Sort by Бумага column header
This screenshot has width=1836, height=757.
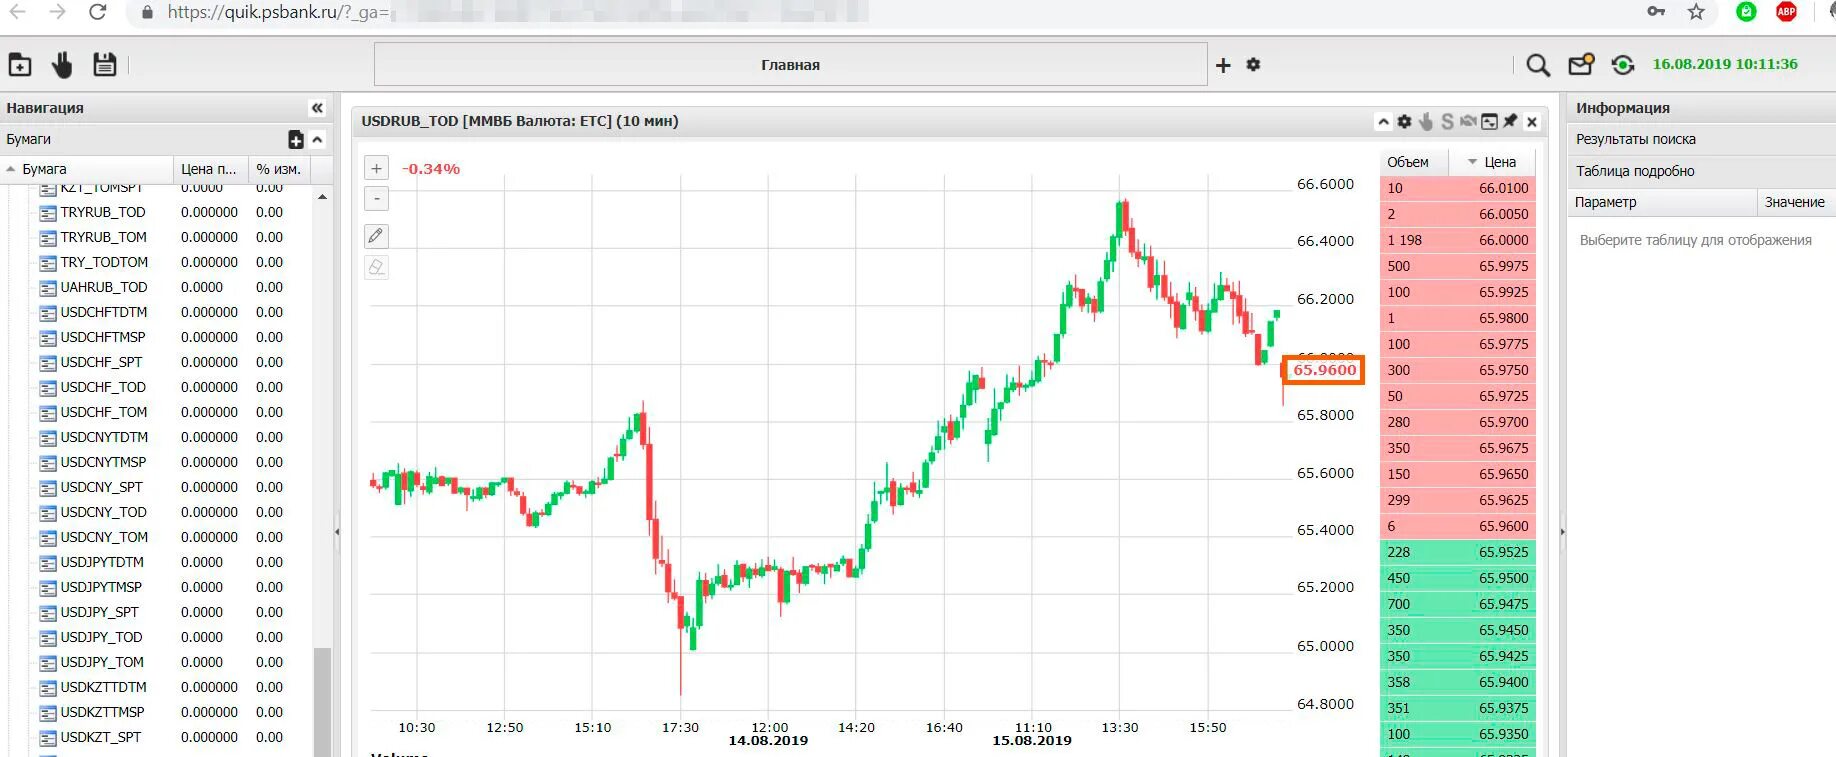point(87,169)
